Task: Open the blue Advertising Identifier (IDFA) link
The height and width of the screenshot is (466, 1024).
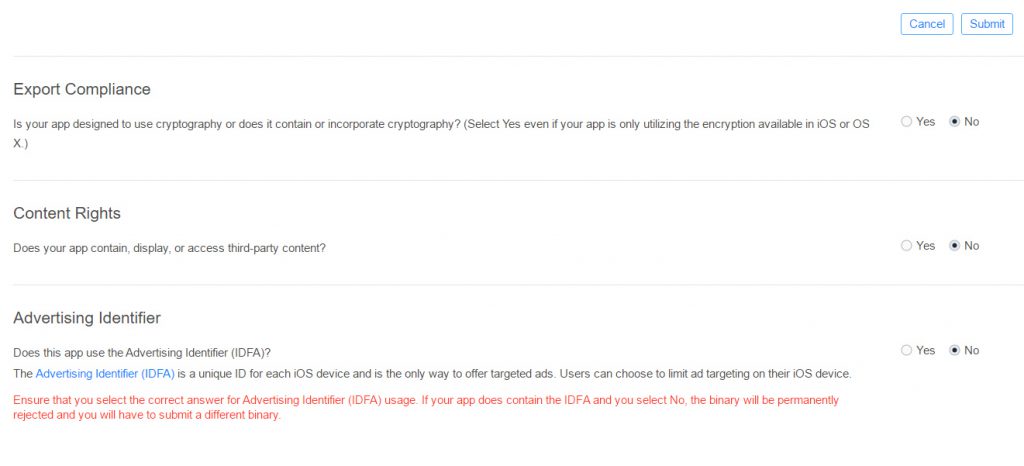Action: coord(105,374)
